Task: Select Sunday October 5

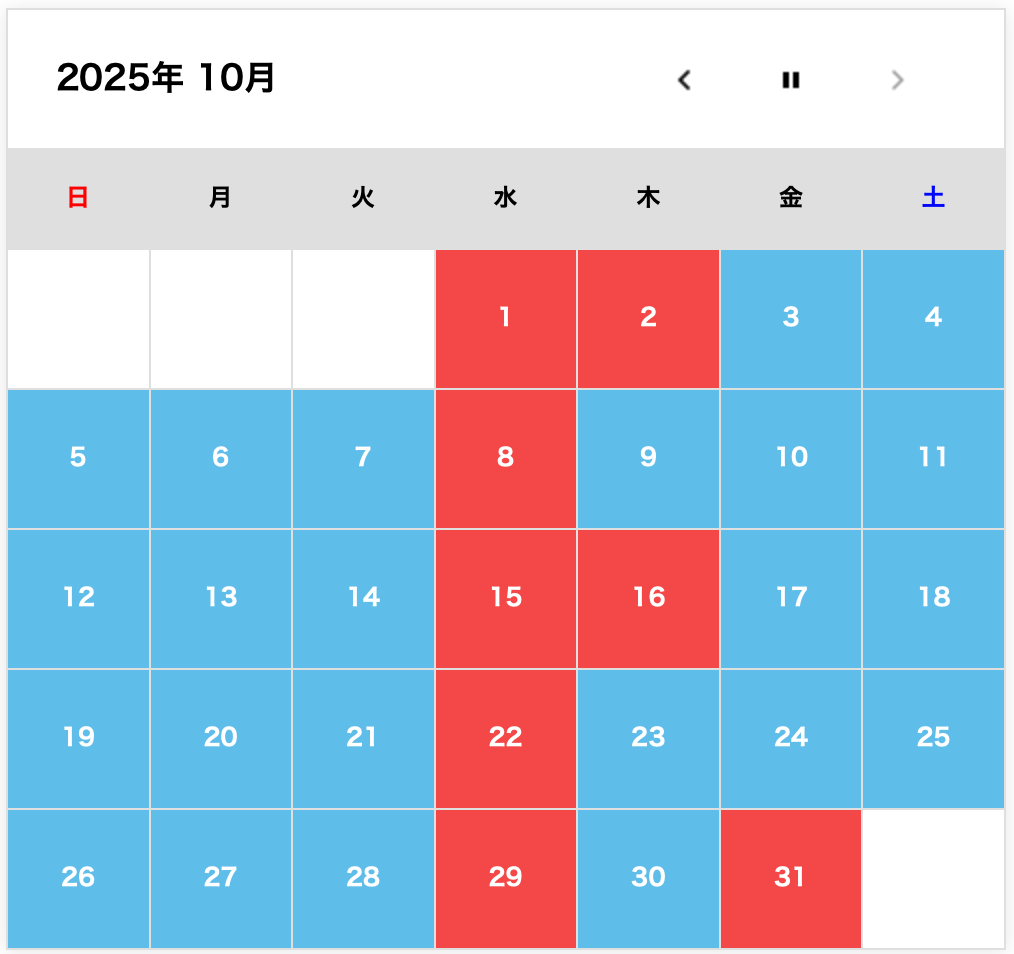Action: point(78,458)
